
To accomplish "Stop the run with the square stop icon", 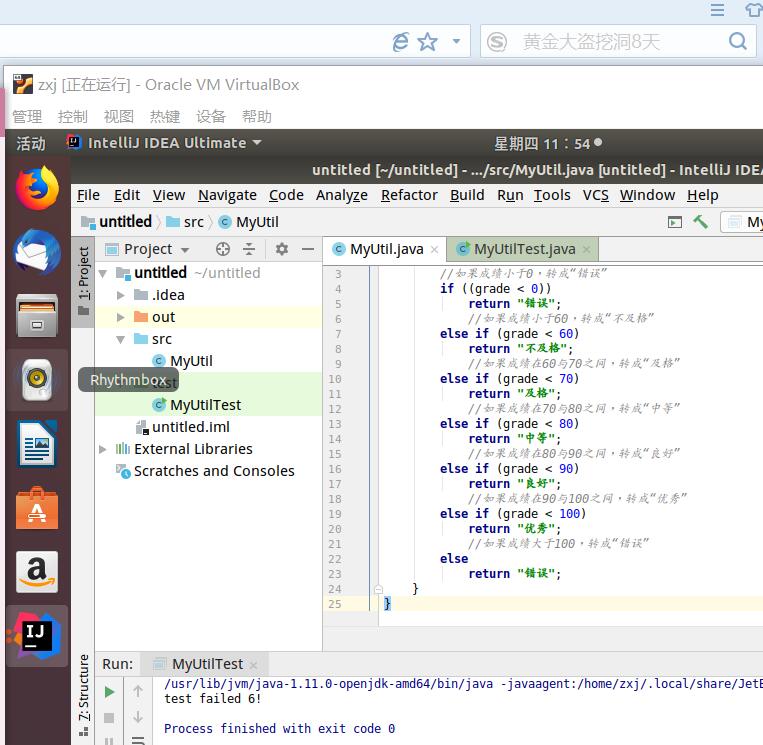I will (x=109, y=718).
